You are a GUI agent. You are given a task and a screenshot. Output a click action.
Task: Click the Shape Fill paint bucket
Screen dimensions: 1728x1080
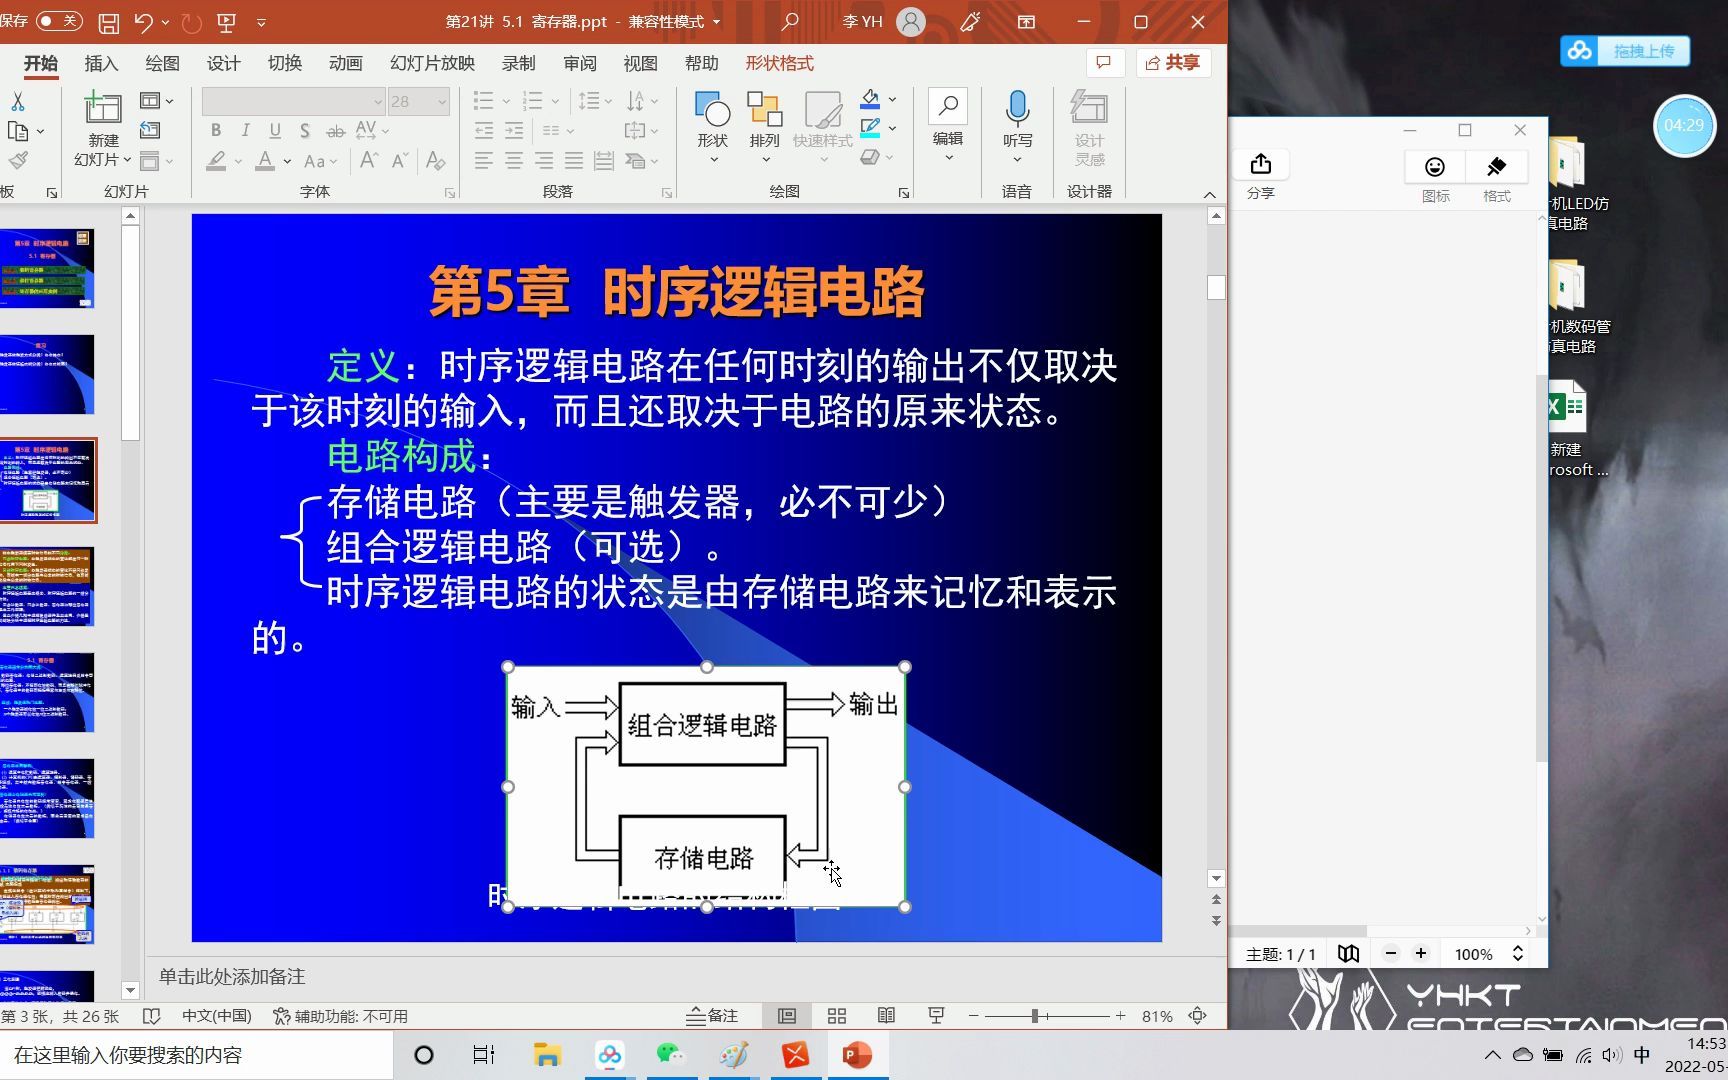[x=870, y=99]
